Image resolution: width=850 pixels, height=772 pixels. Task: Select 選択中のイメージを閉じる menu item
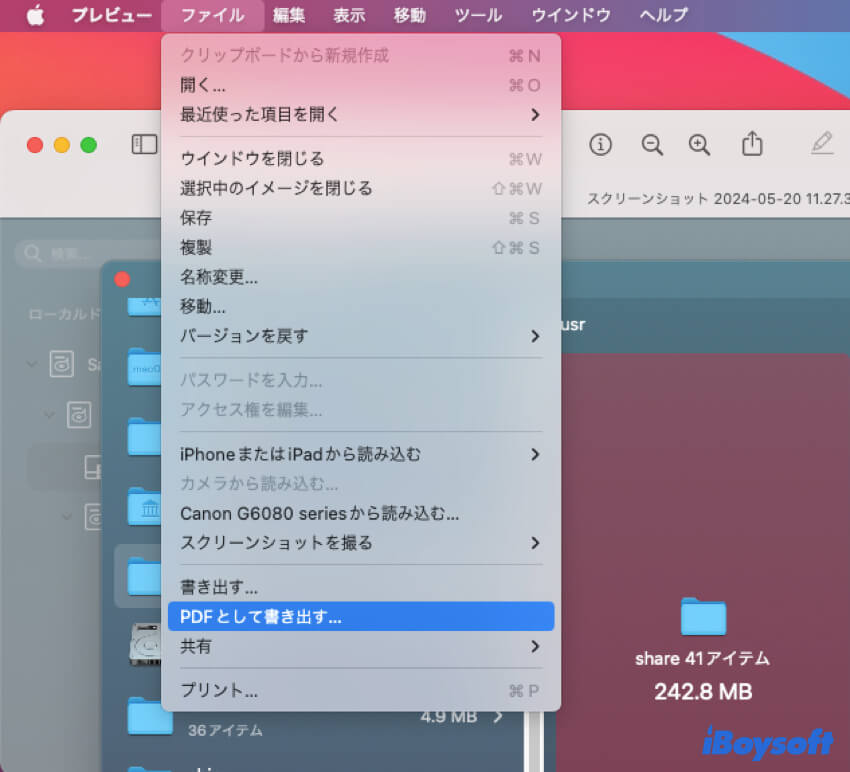click(x=361, y=189)
